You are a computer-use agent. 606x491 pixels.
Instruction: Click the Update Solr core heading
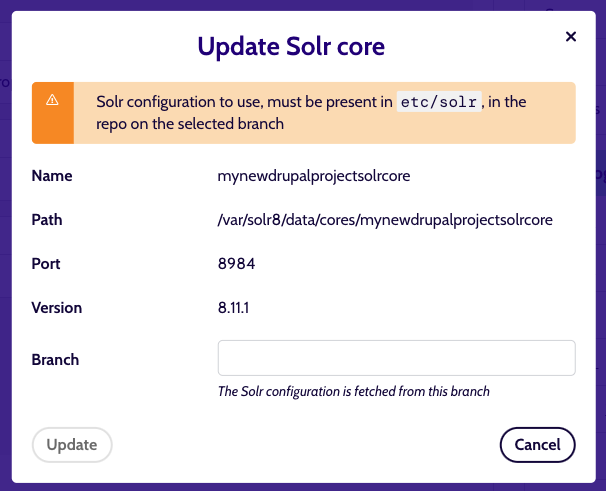coord(291,46)
